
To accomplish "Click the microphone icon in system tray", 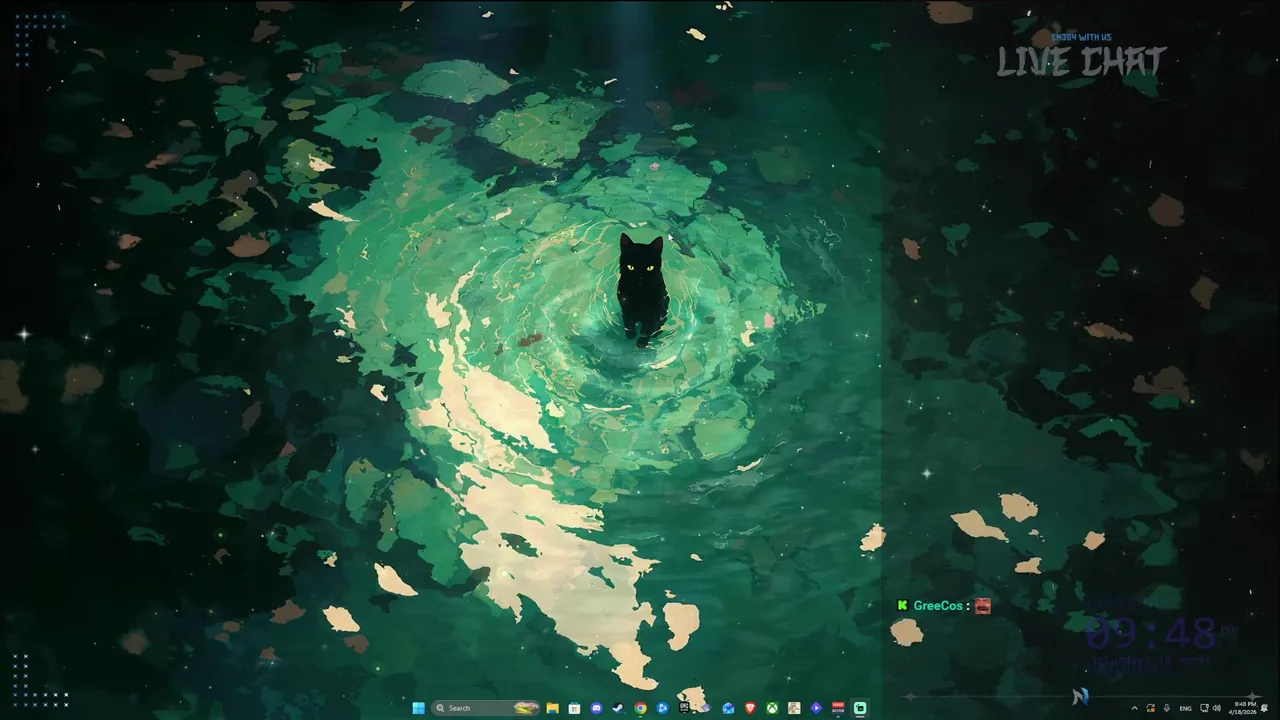I will [1167, 708].
